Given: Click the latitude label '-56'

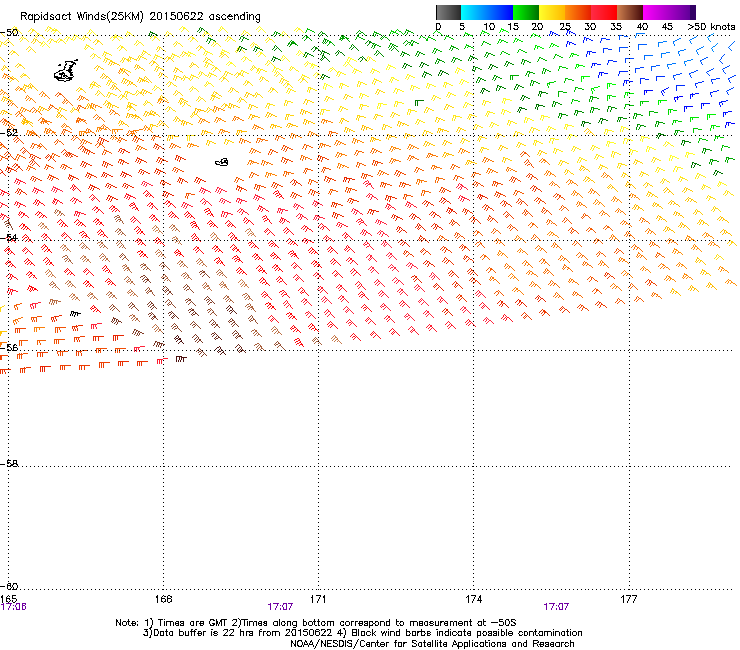Looking at the screenshot, I should tap(9, 347).
